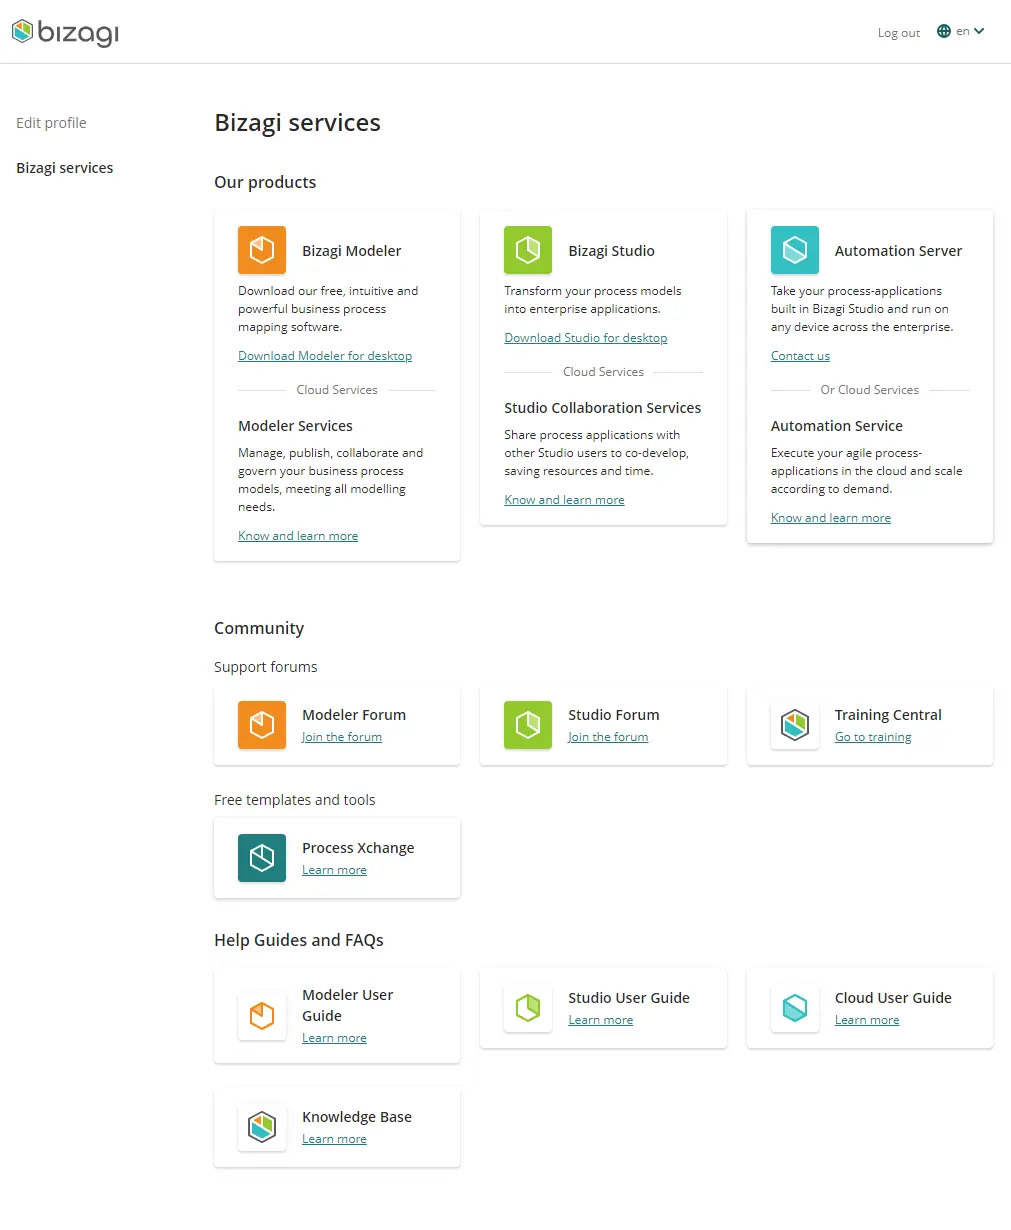Click the Process Xchange title text
This screenshot has height=1230, width=1011.
click(358, 848)
